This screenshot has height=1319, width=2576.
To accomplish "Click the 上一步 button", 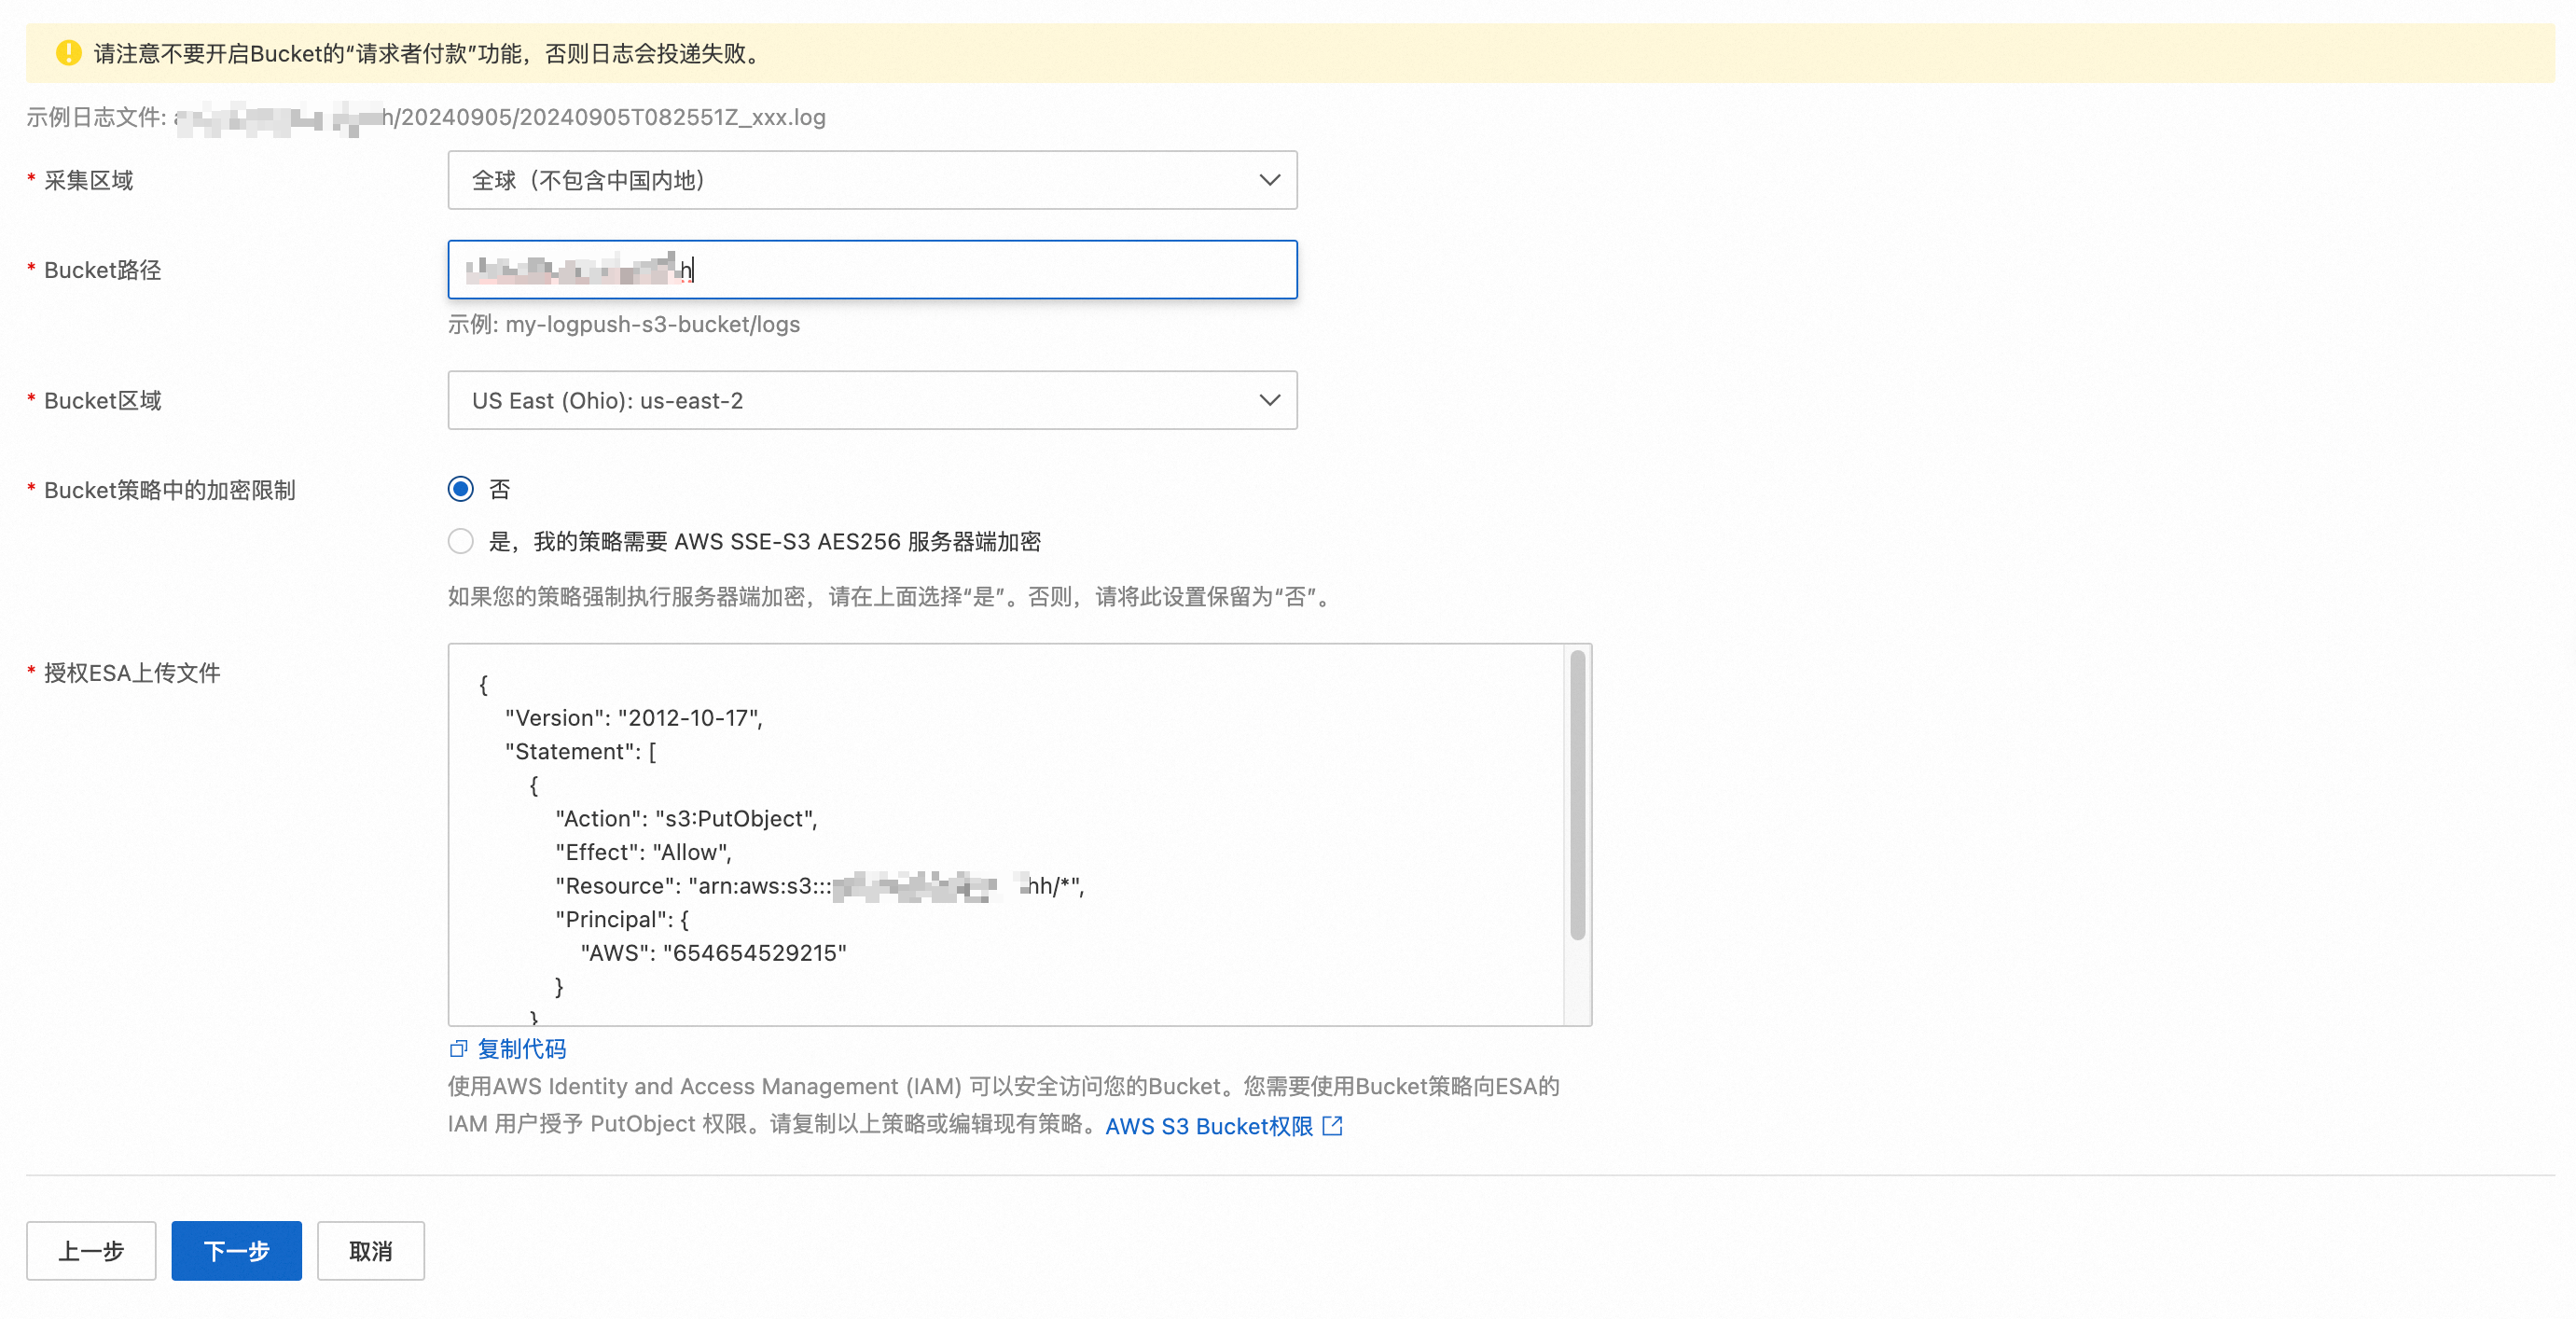I will click(x=91, y=1250).
